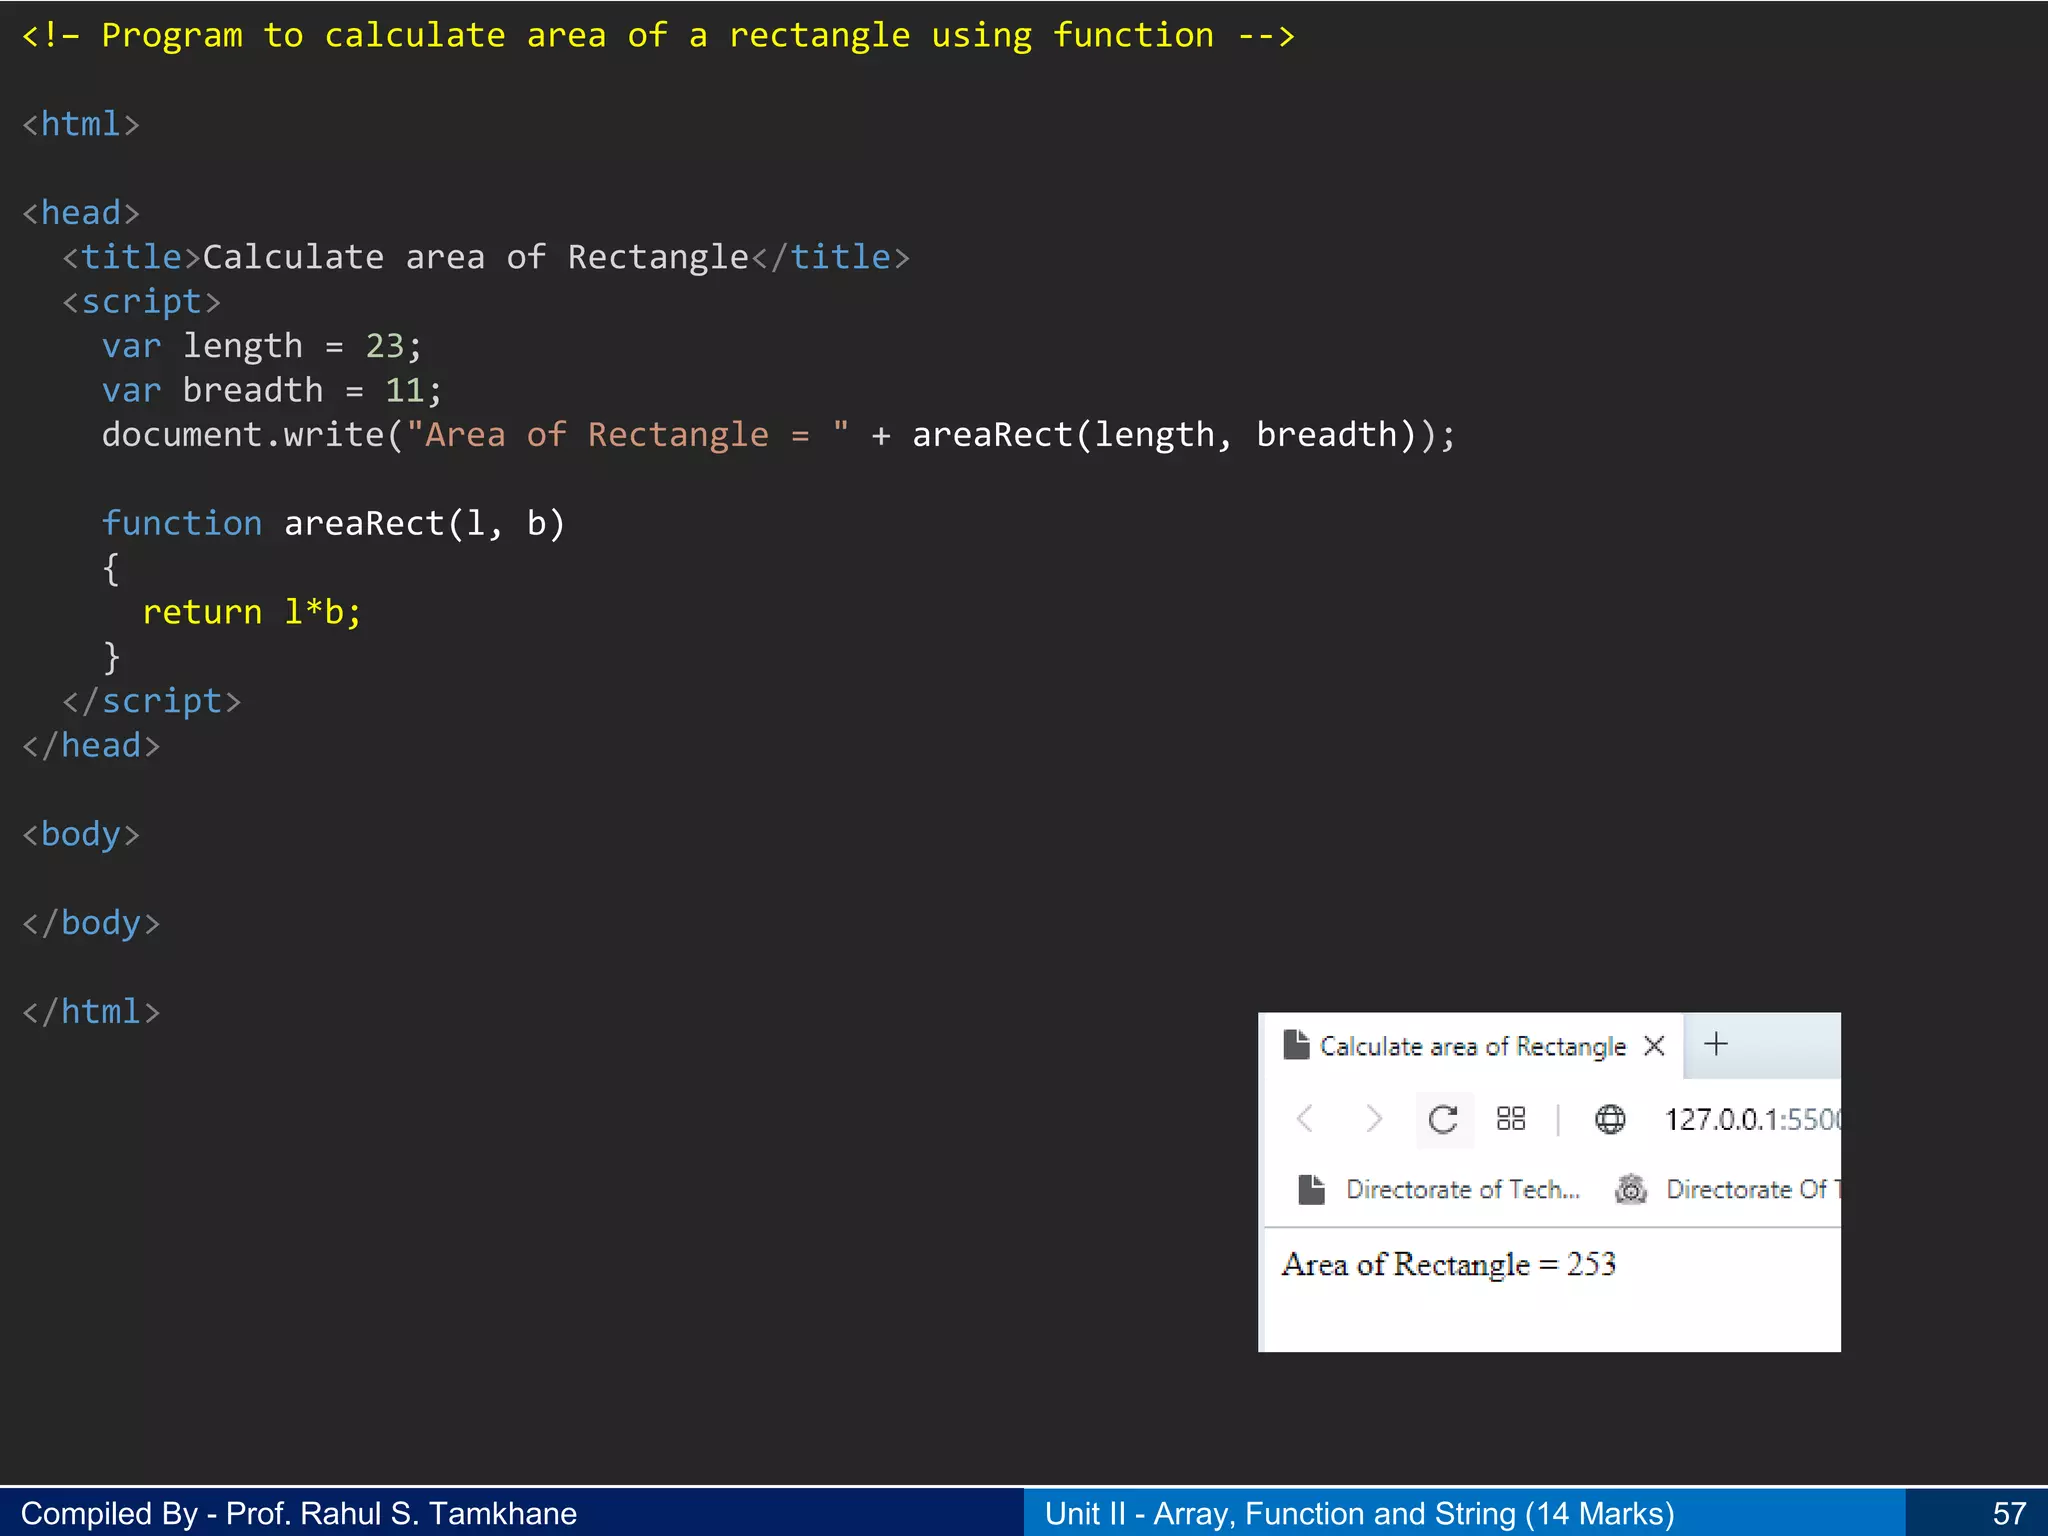This screenshot has width=2048, height=1536.
Task: Open the speed dial grid icon
Action: coord(1511,1118)
